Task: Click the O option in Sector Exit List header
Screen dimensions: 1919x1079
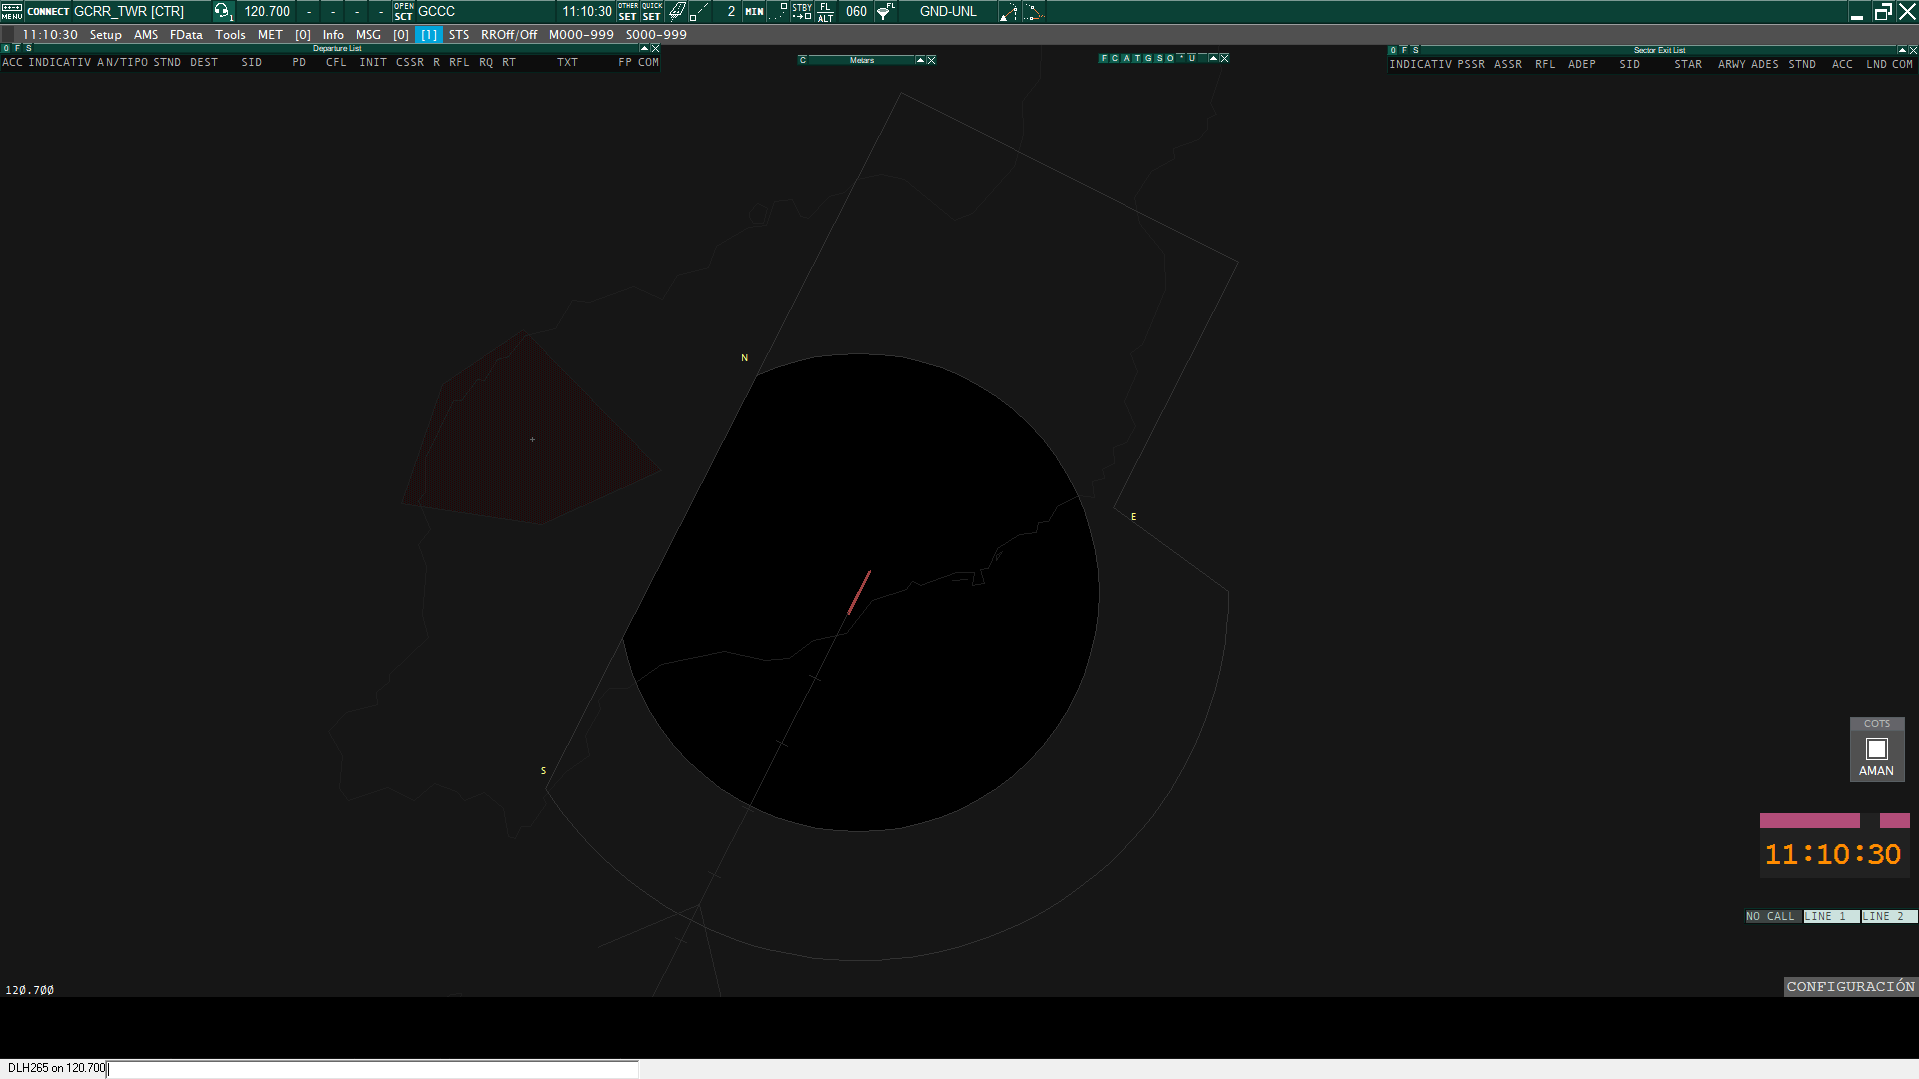Action: pos(1393,50)
